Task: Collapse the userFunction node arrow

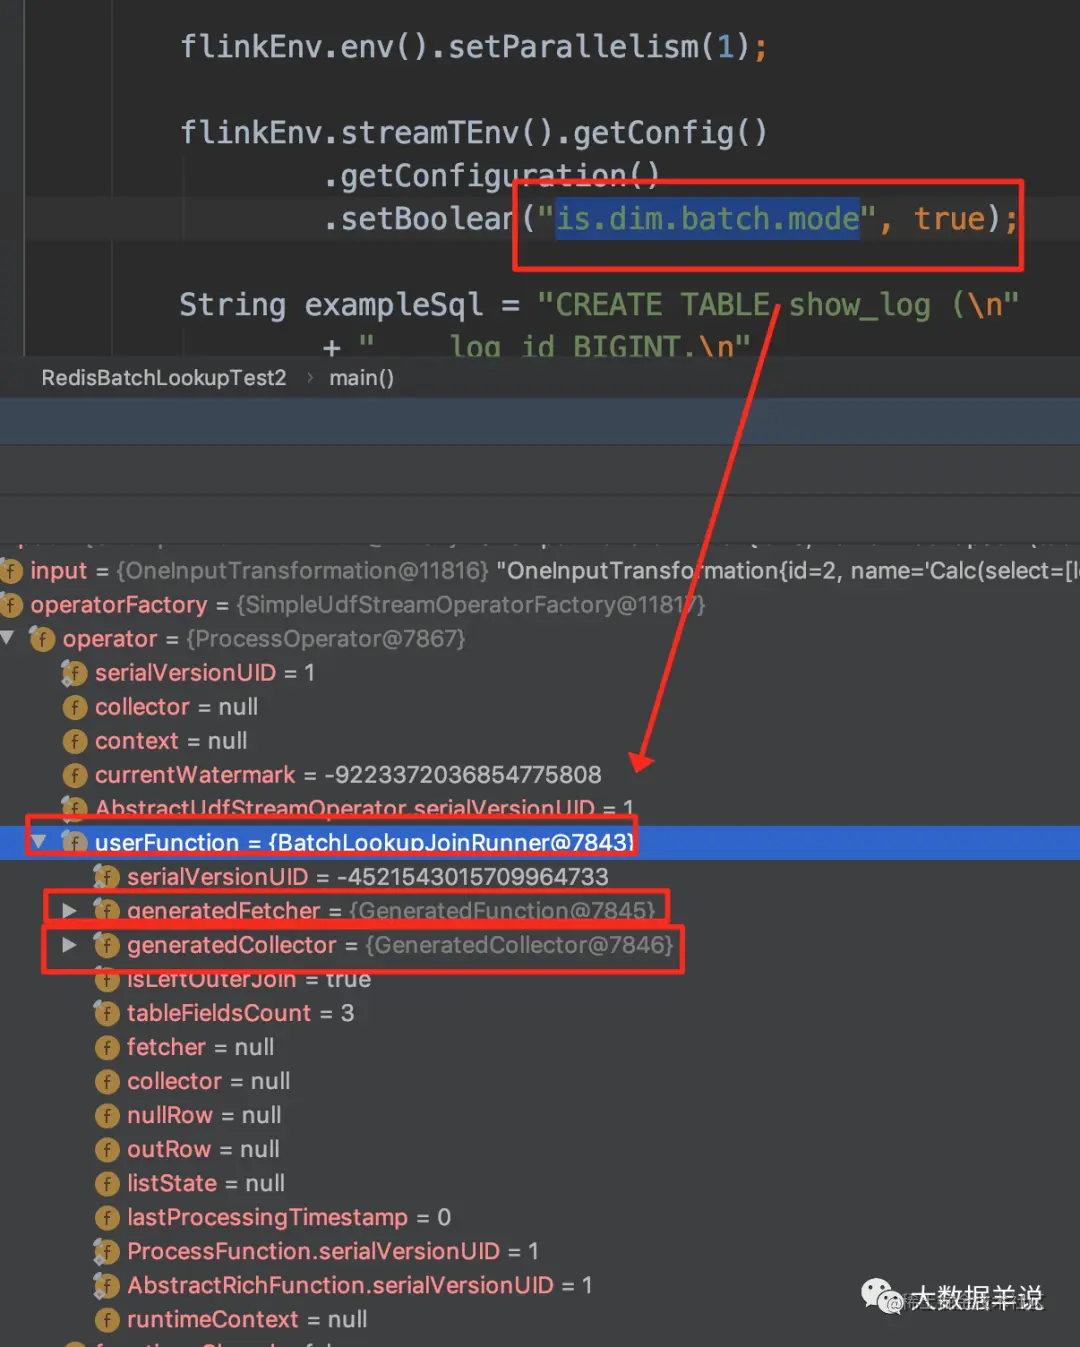Action: click(x=38, y=842)
